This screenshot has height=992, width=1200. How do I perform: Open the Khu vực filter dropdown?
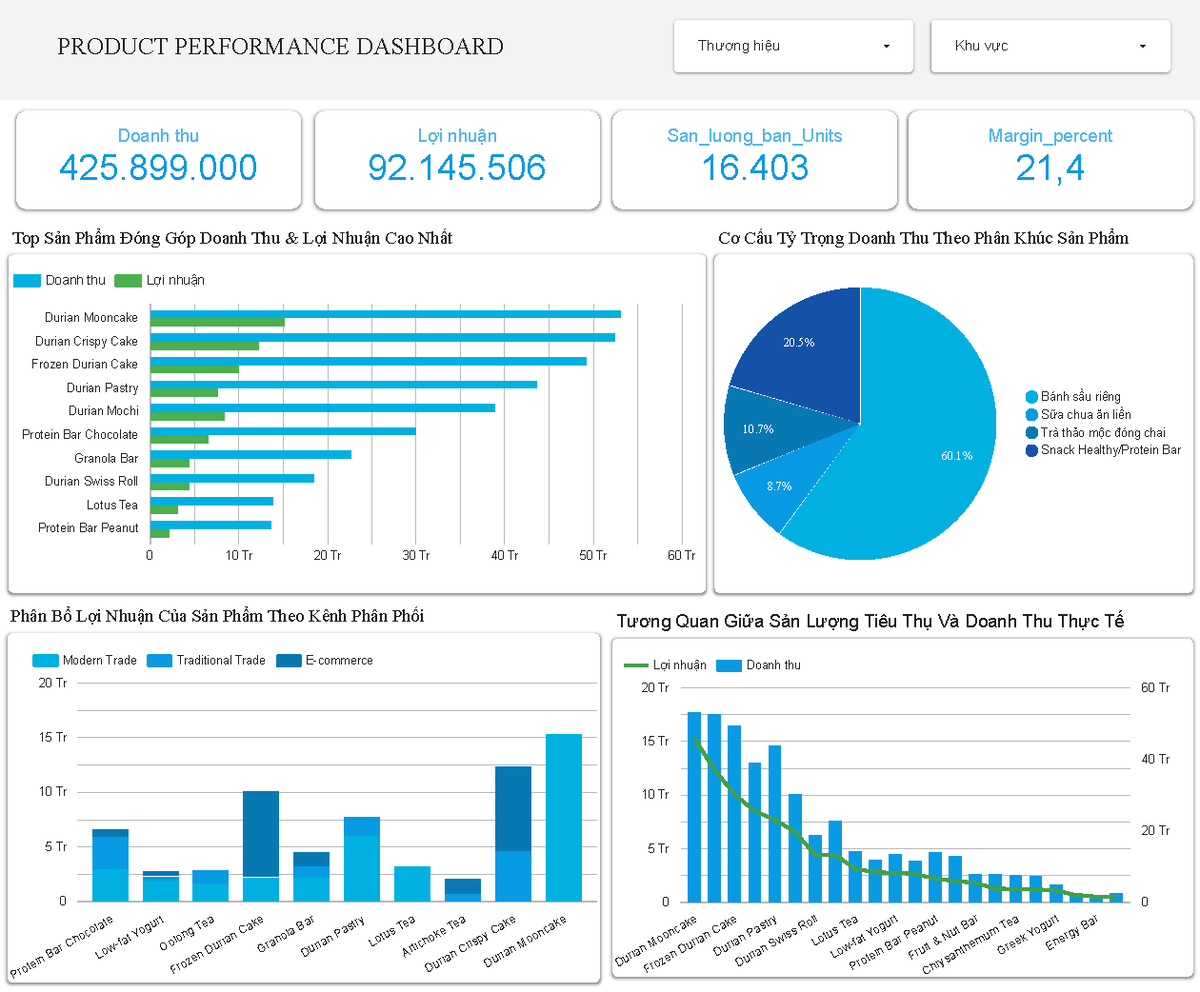(x=1050, y=46)
